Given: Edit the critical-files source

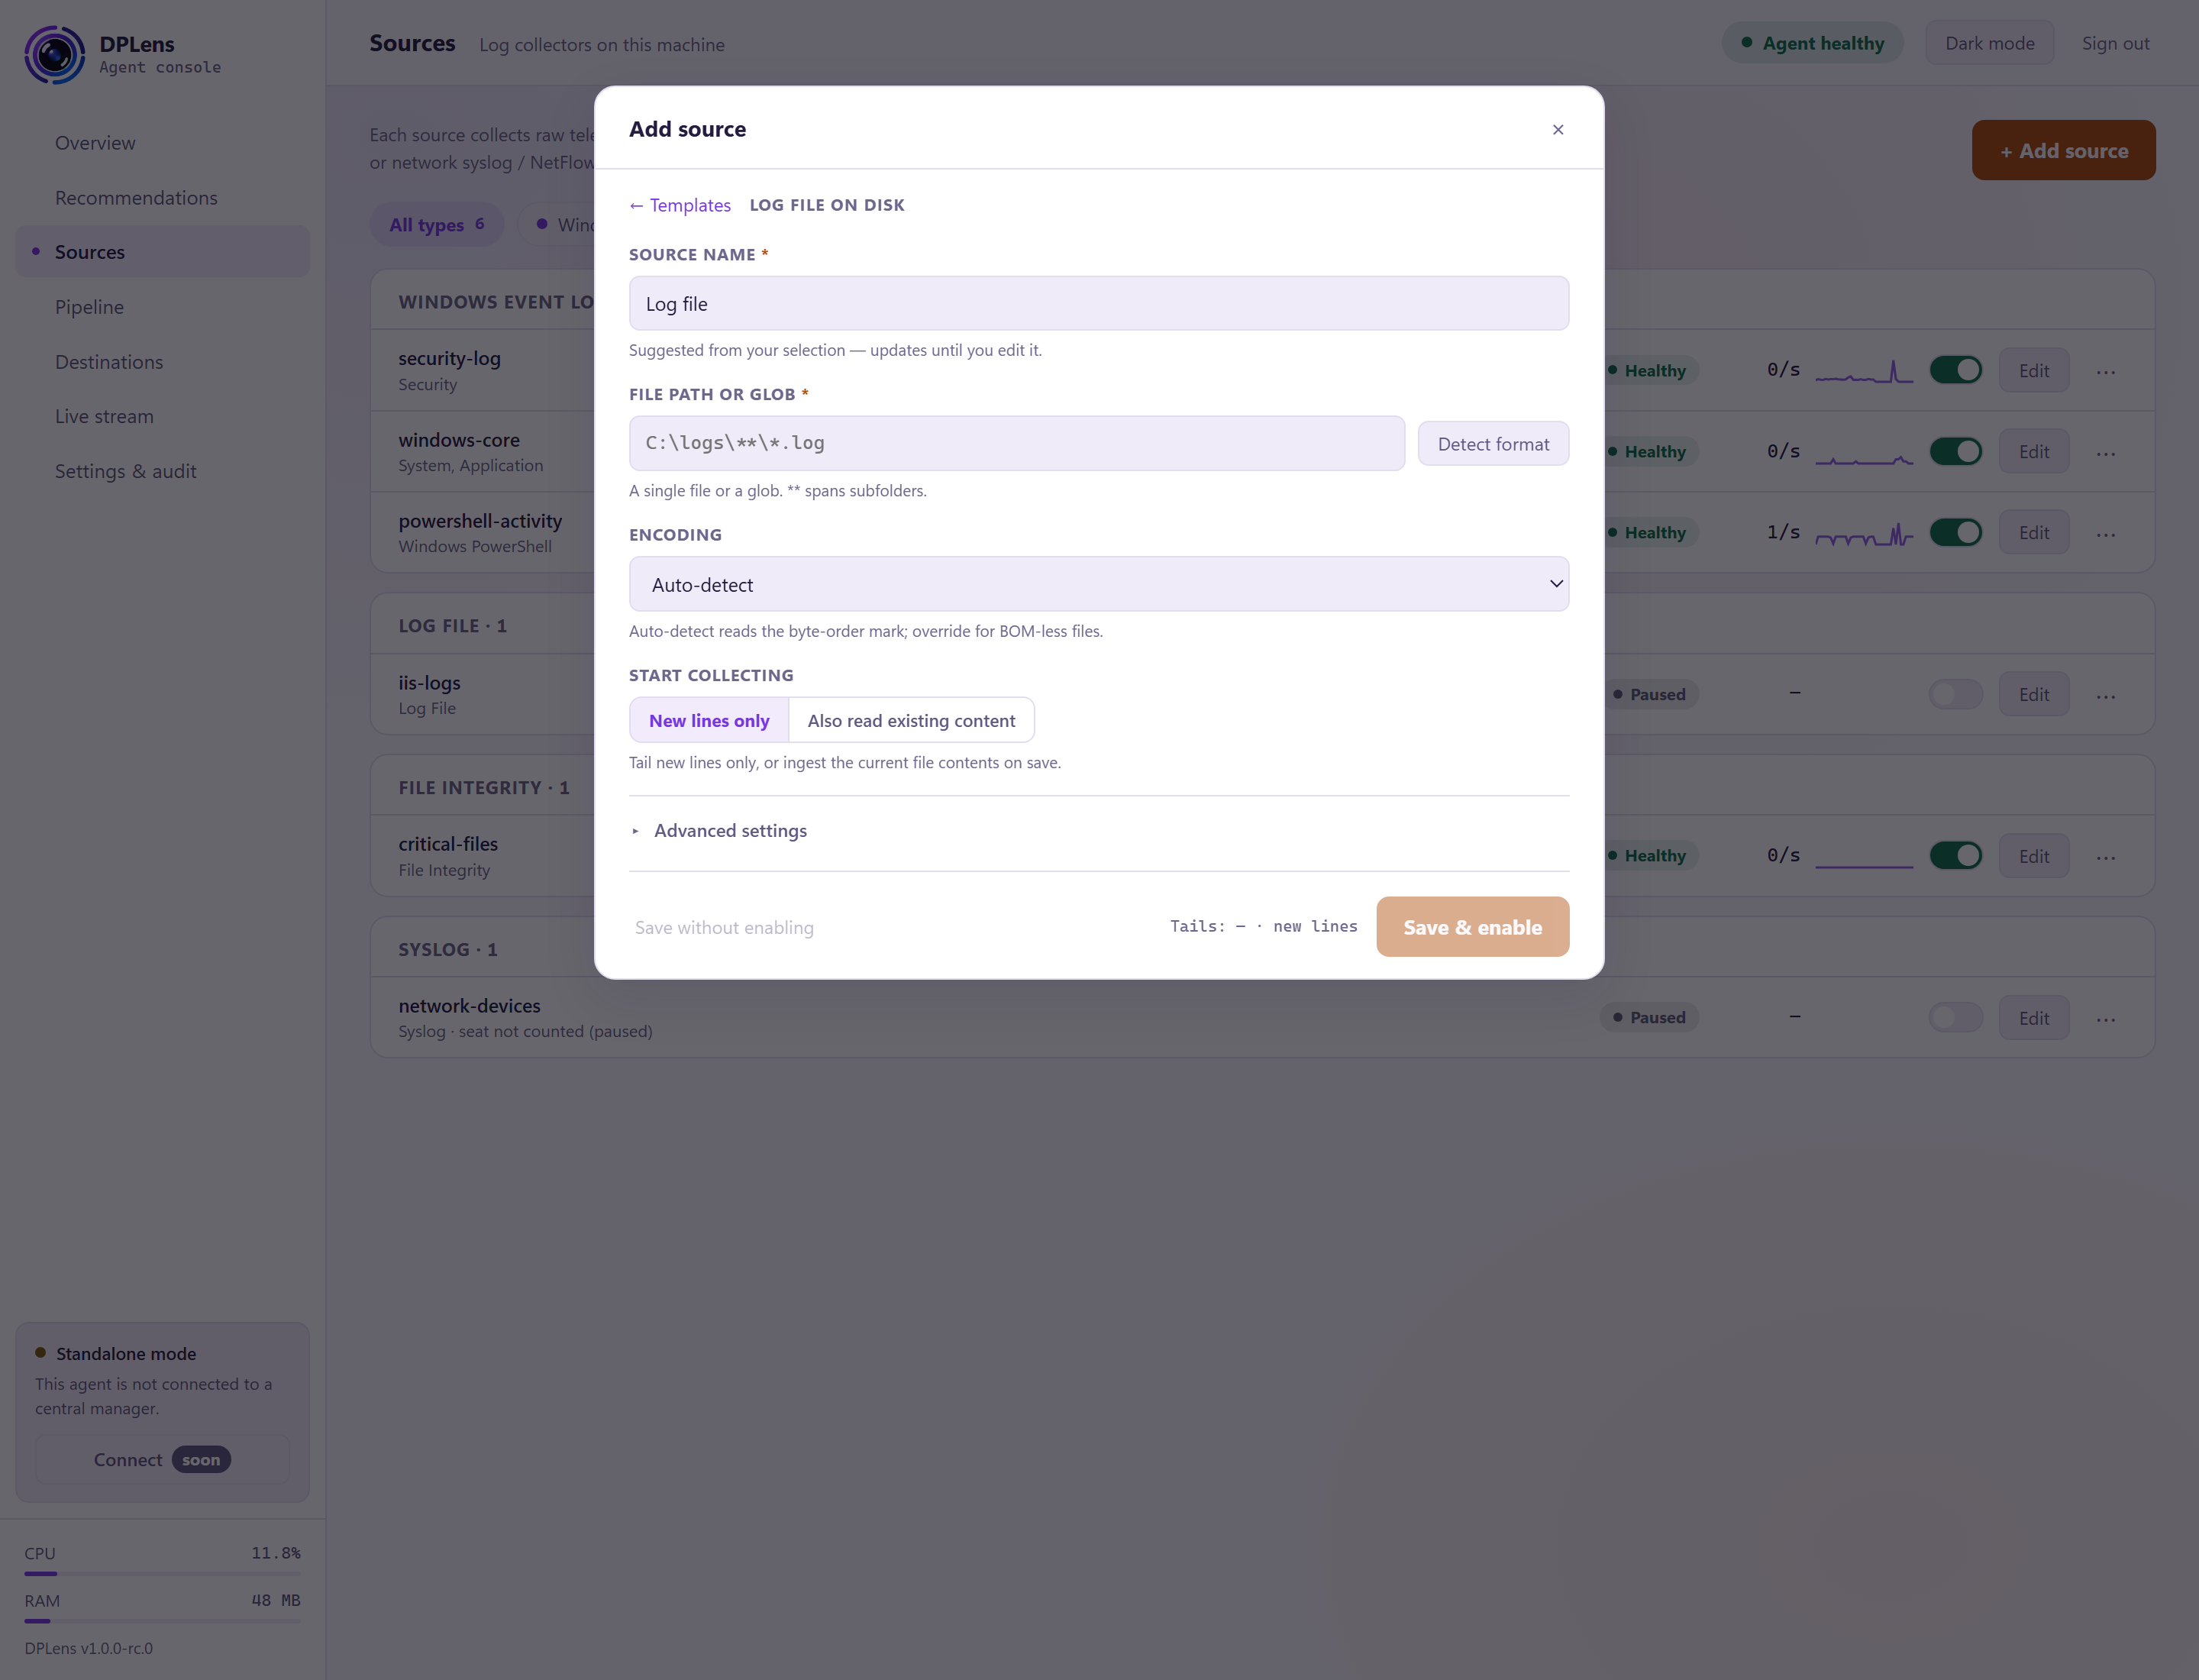Looking at the screenshot, I should [2034, 857].
